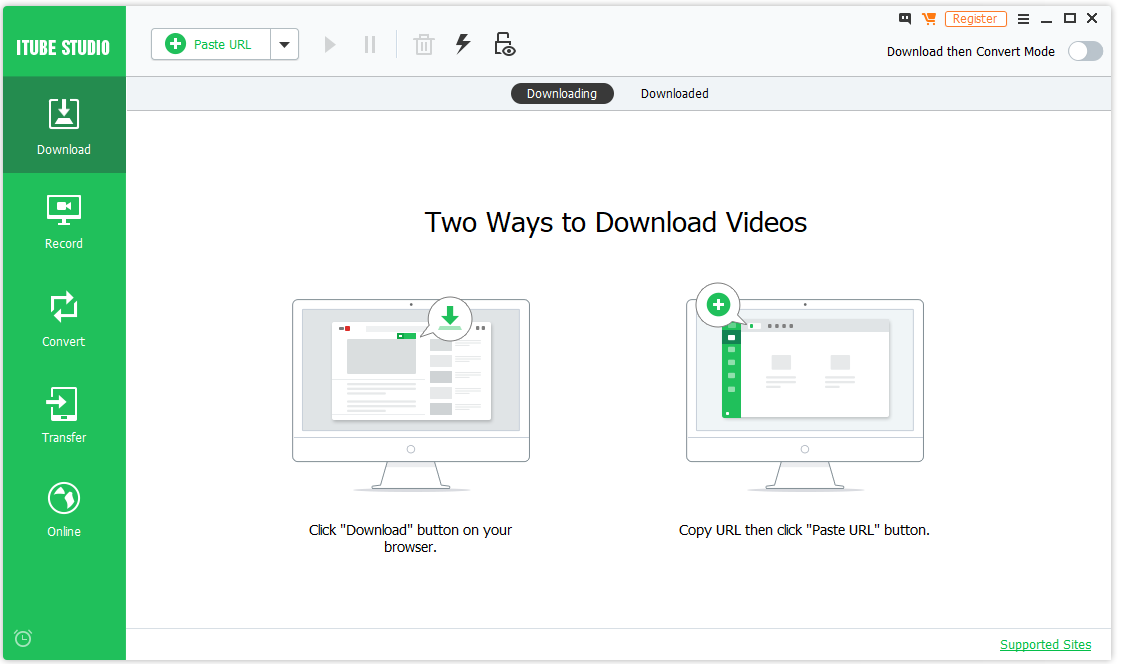Viewport: 1121px width, 664px height.
Task: Go to the Convert section
Action: [x=64, y=319]
